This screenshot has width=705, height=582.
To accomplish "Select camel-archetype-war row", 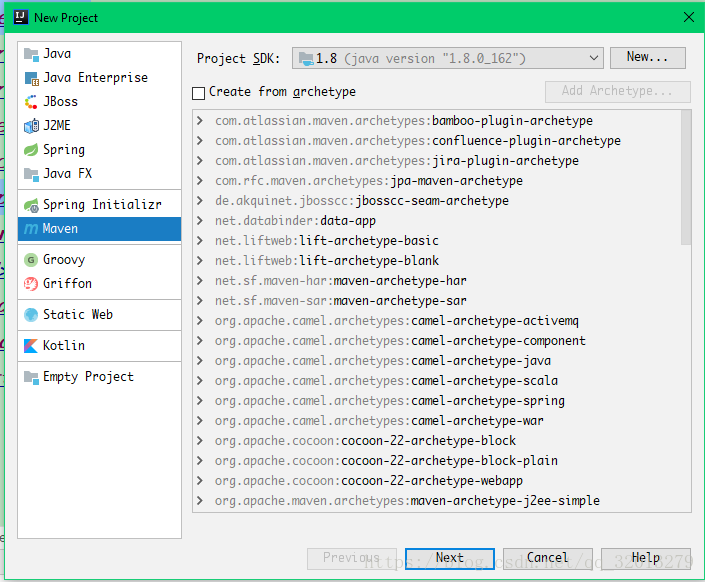I will pos(436,421).
